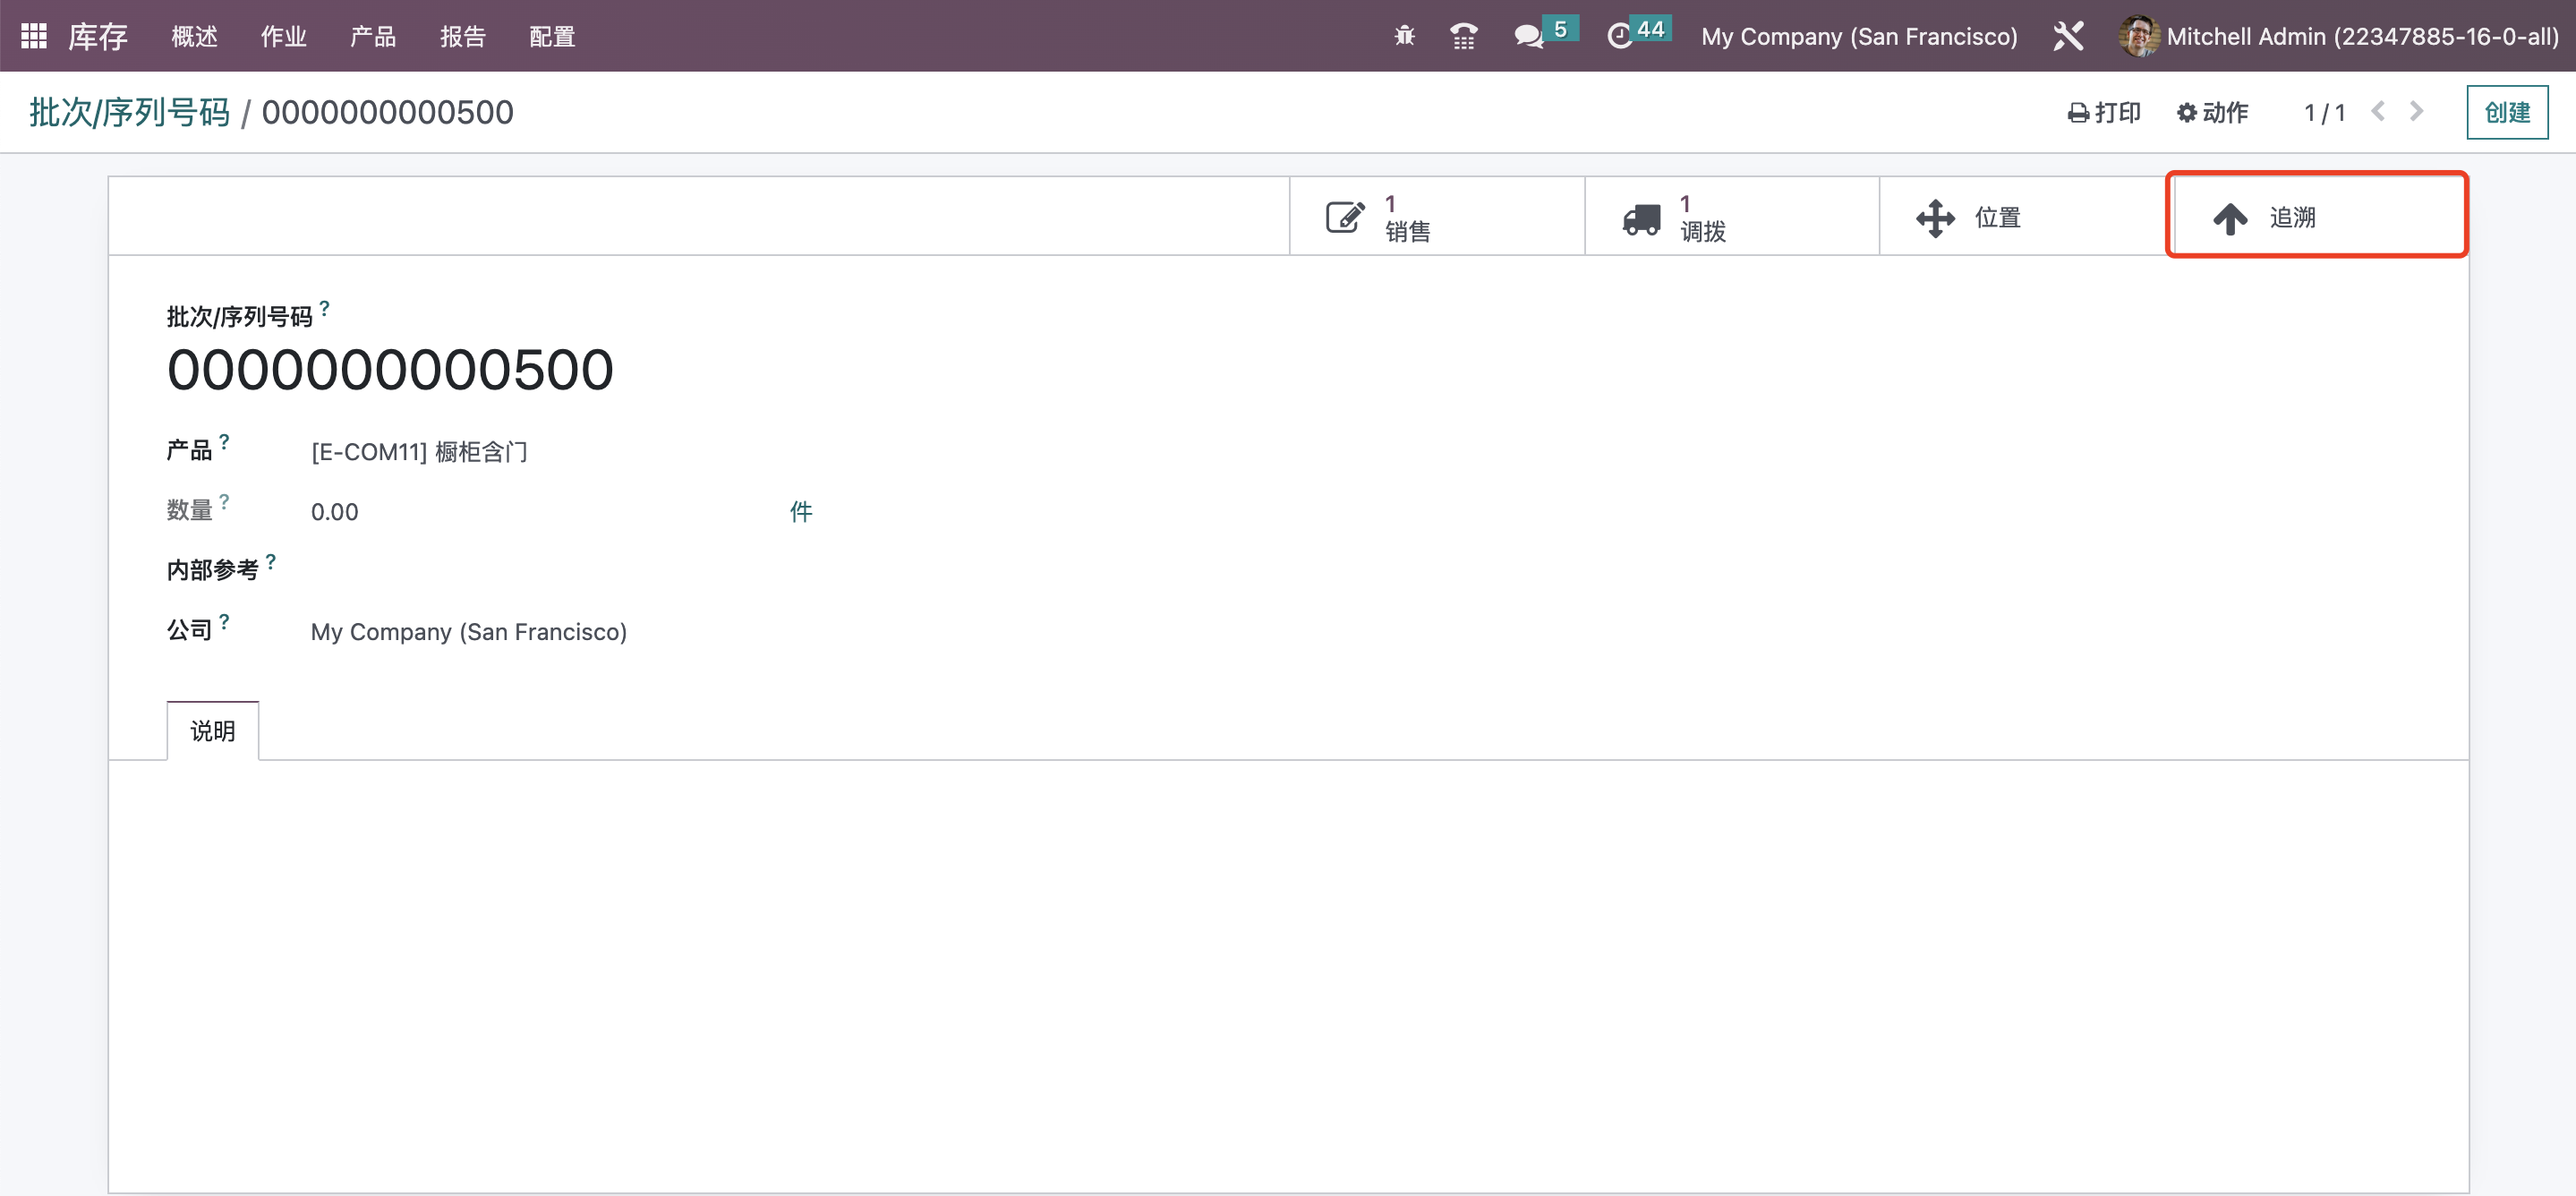This screenshot has height=1196, width=2576.
Task: Click the activities badge showing 44
Action: pyautogui.click(x=1651, y=28)
